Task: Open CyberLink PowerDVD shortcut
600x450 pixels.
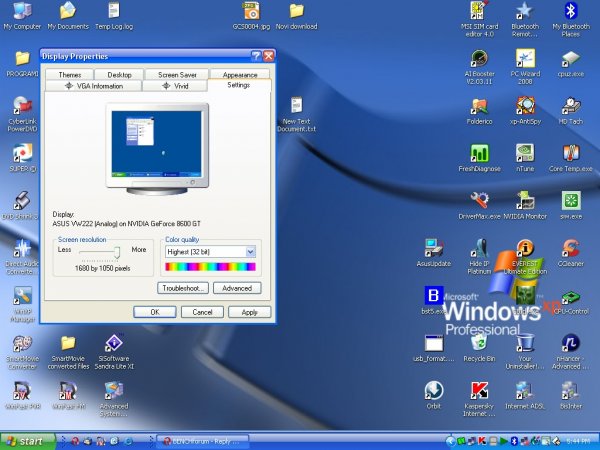Action: [x=22, y=114]
